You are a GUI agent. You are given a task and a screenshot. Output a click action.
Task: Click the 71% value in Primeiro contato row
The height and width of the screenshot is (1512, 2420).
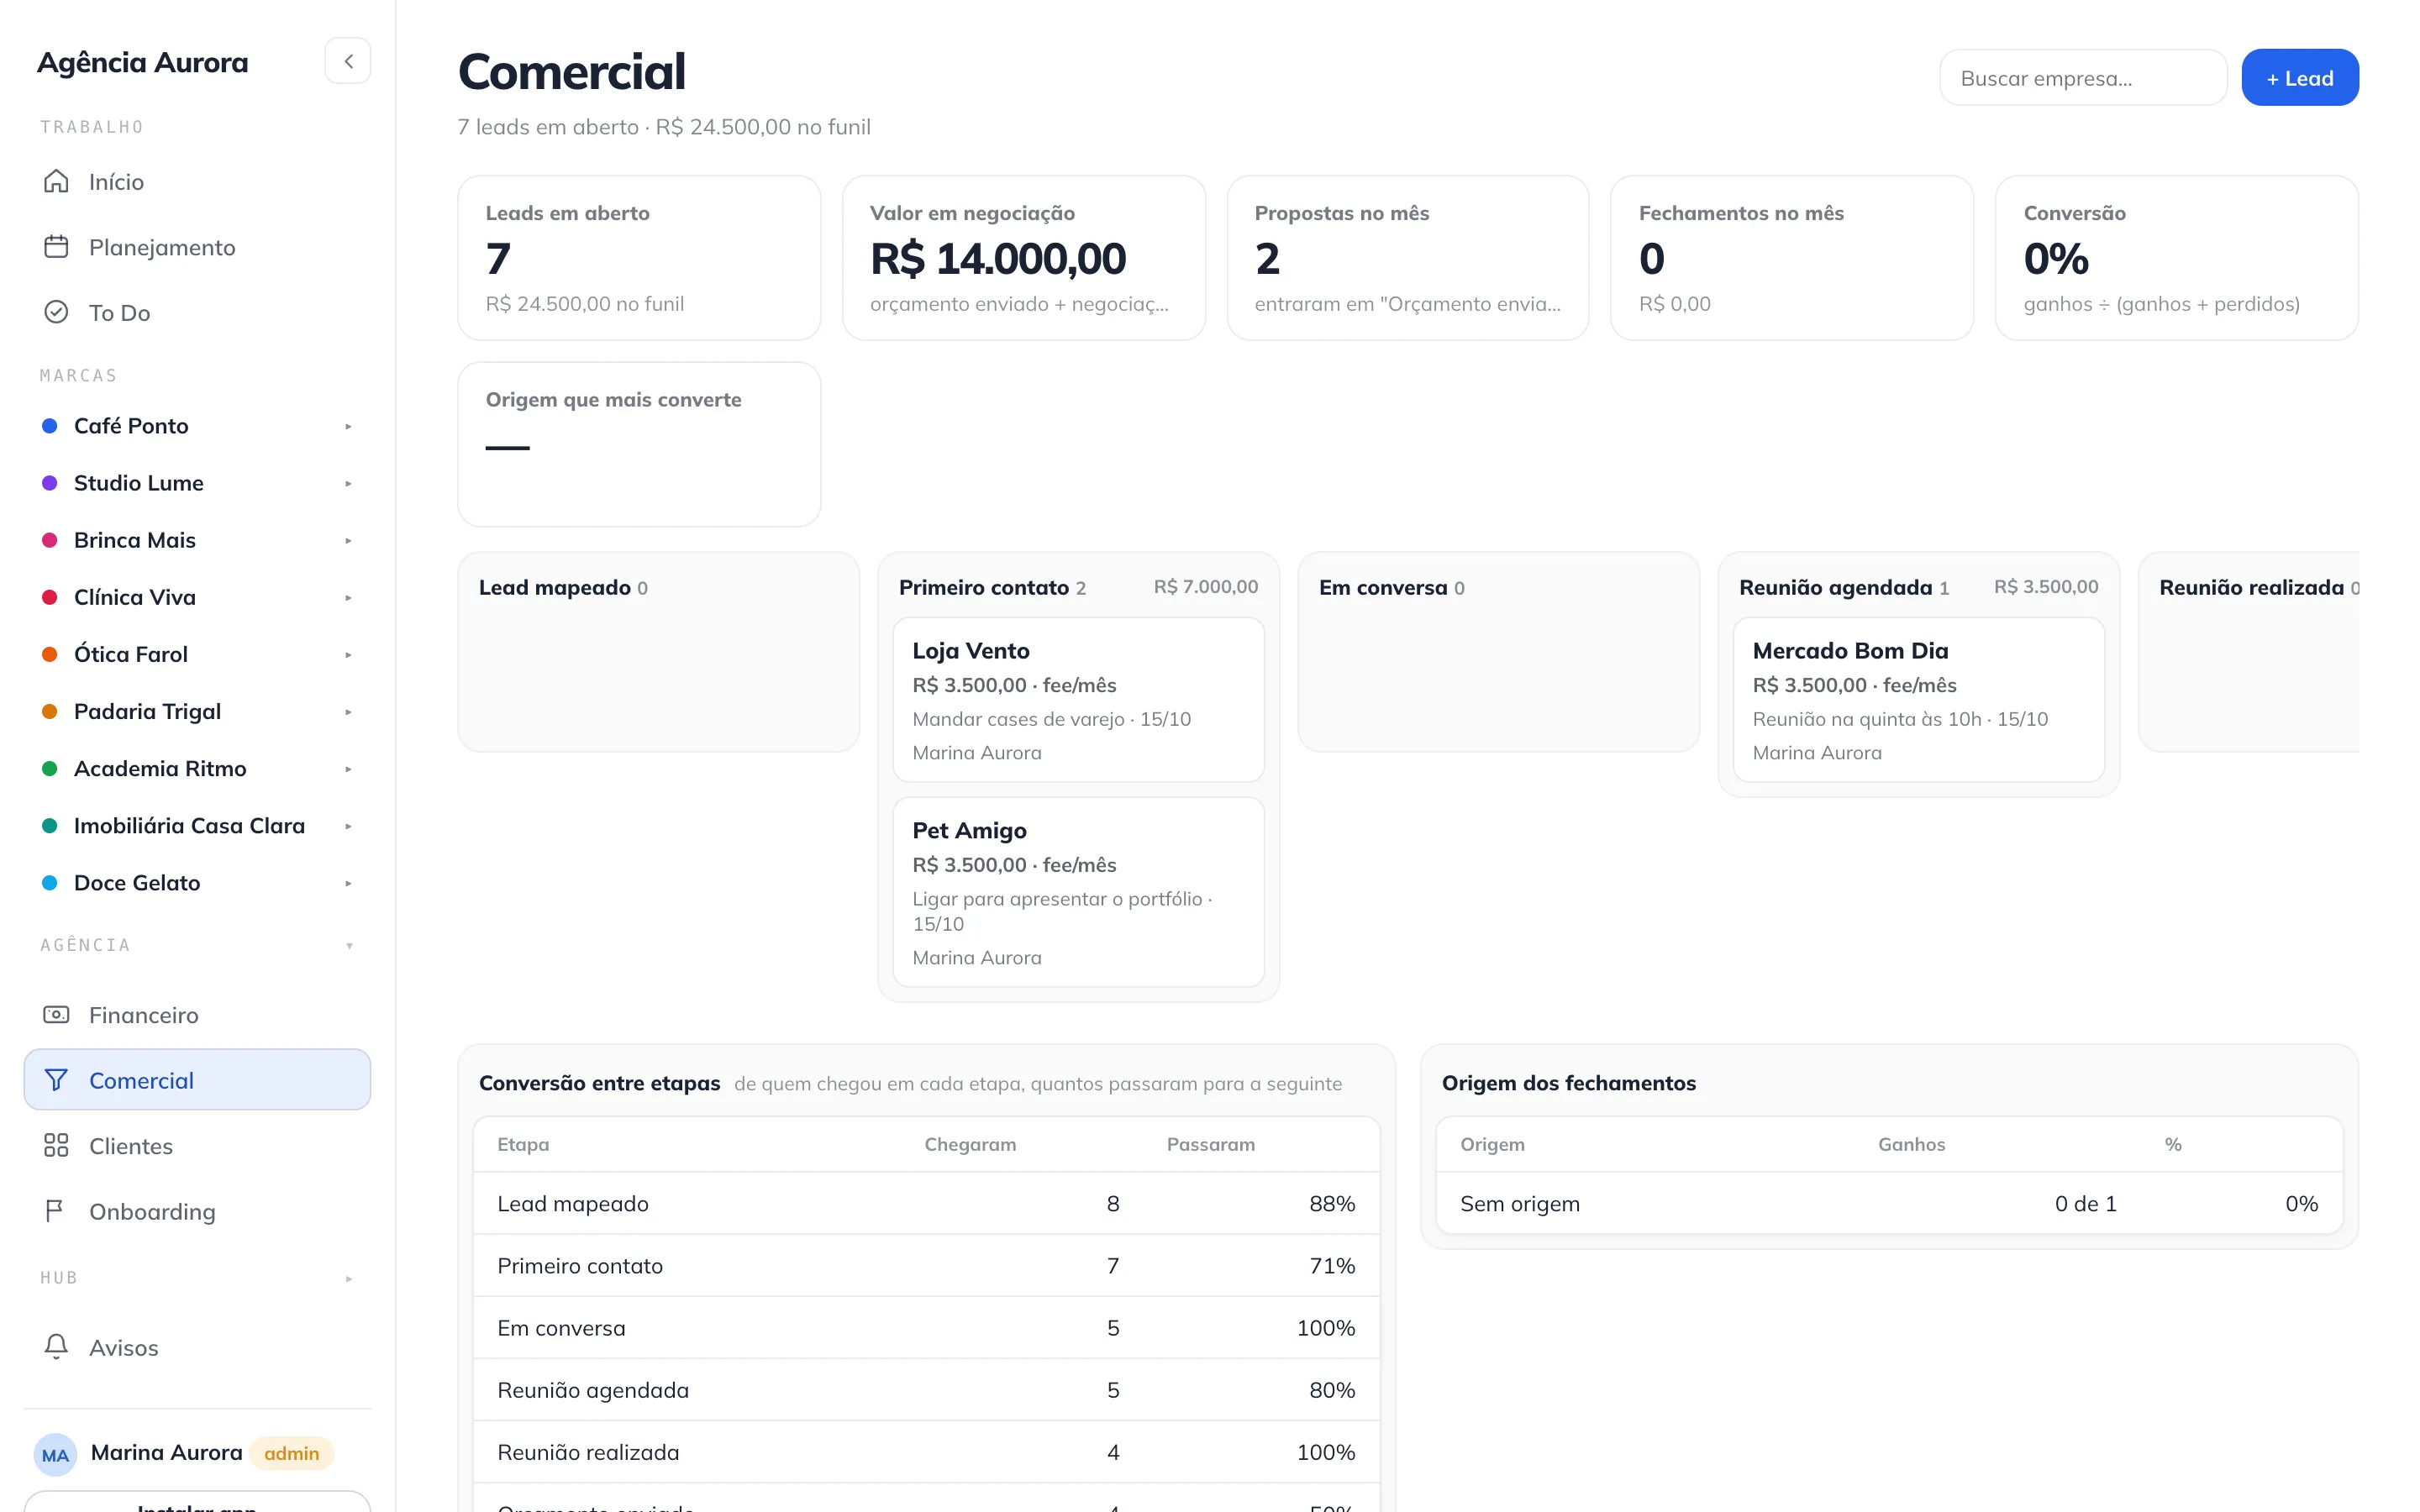[1332, 1266]
